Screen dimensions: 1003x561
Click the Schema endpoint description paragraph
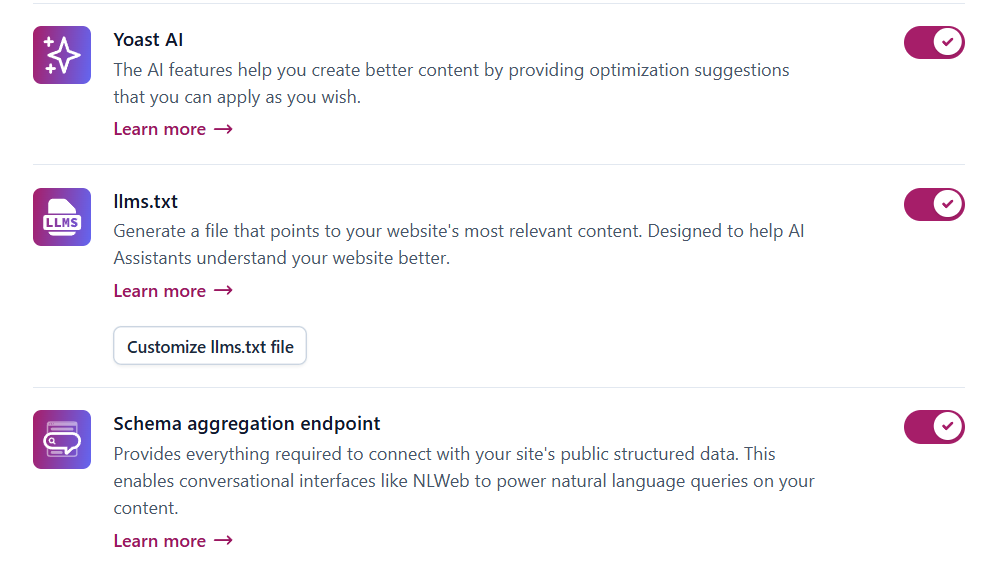point(464,481)
